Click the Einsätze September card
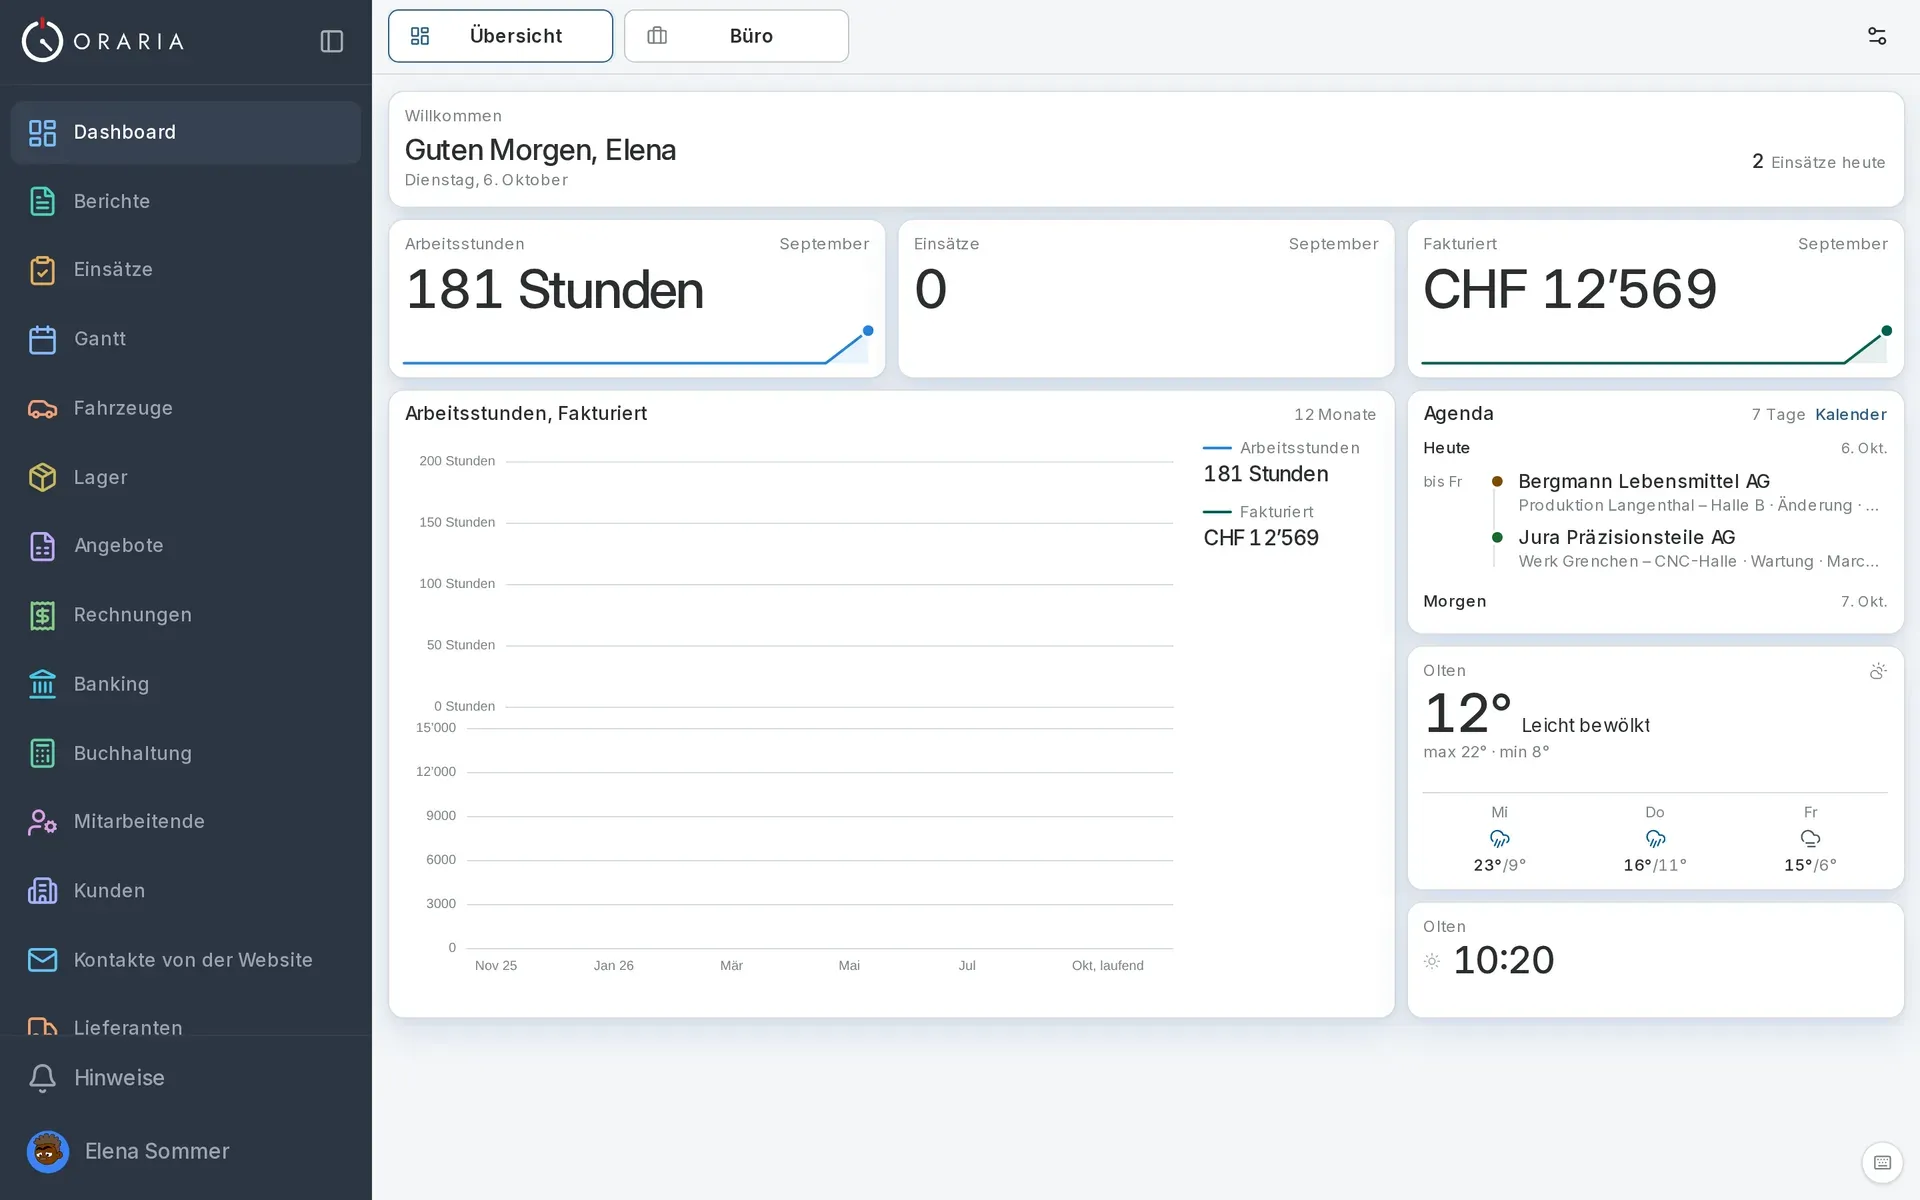This screenshot has width=1920, height=1200. pos(1146,299)
